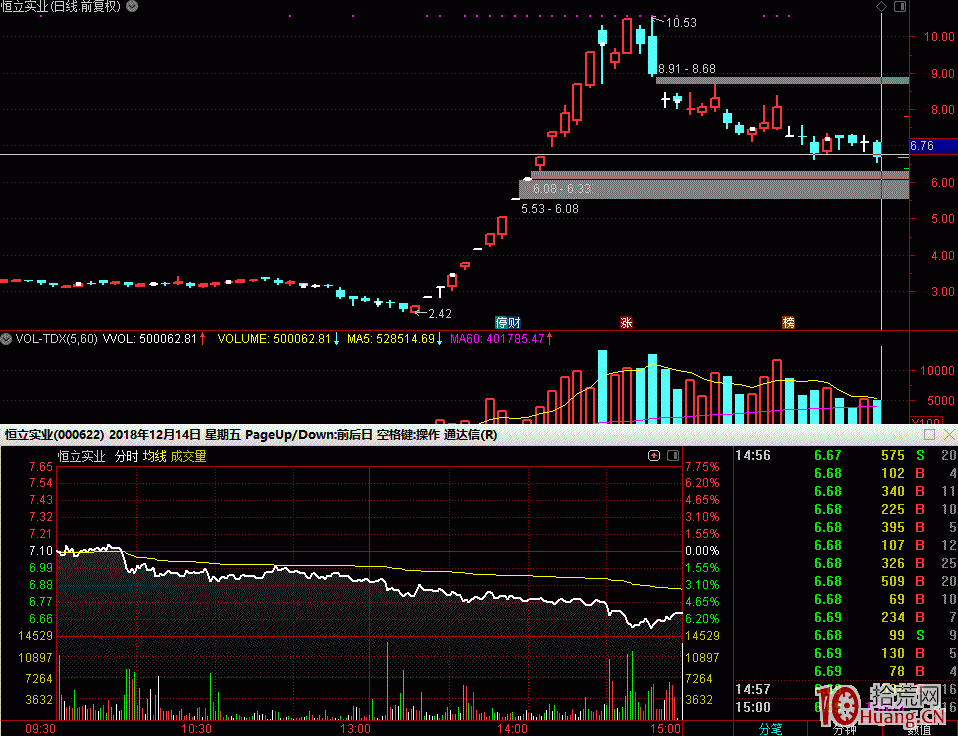Select the 分时 label in the intraday header

(x=126, y=456)
